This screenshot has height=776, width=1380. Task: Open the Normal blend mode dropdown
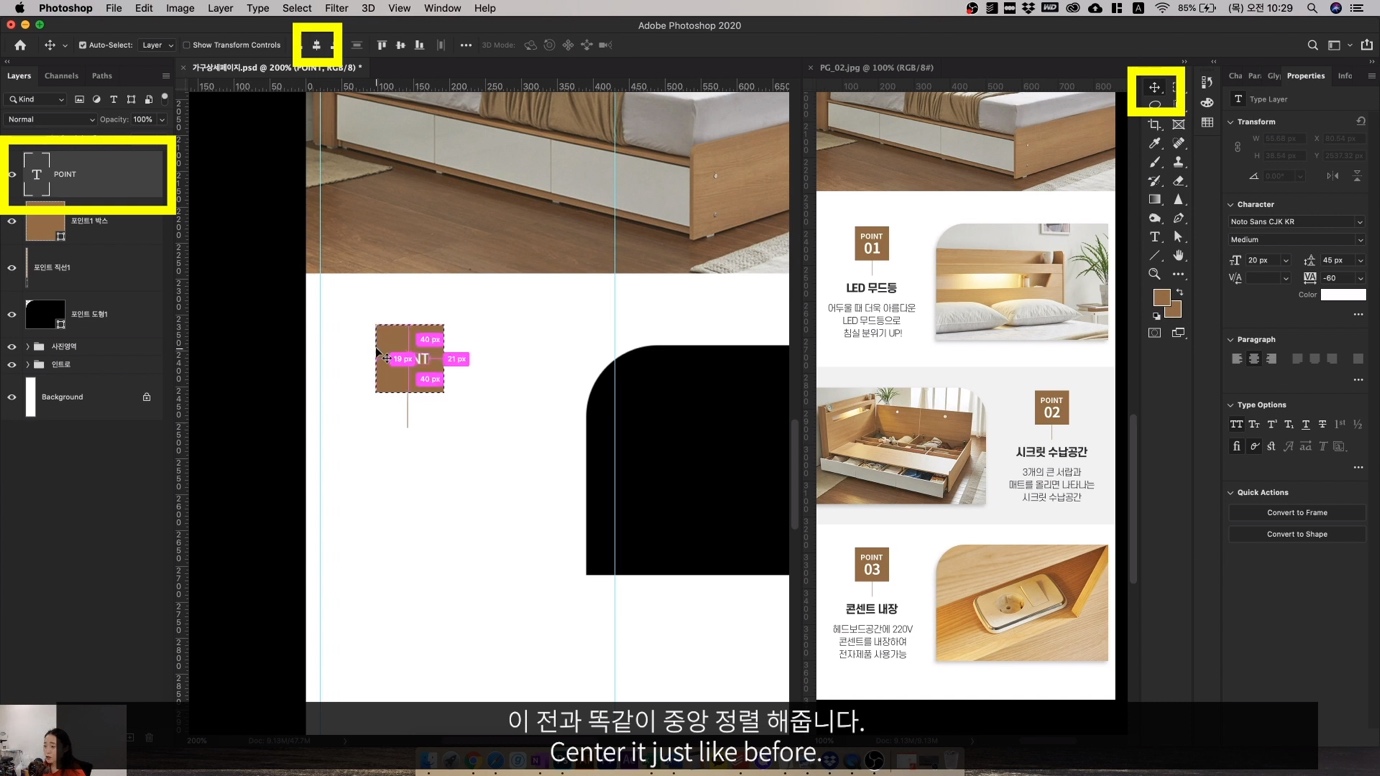coord(50,120)
